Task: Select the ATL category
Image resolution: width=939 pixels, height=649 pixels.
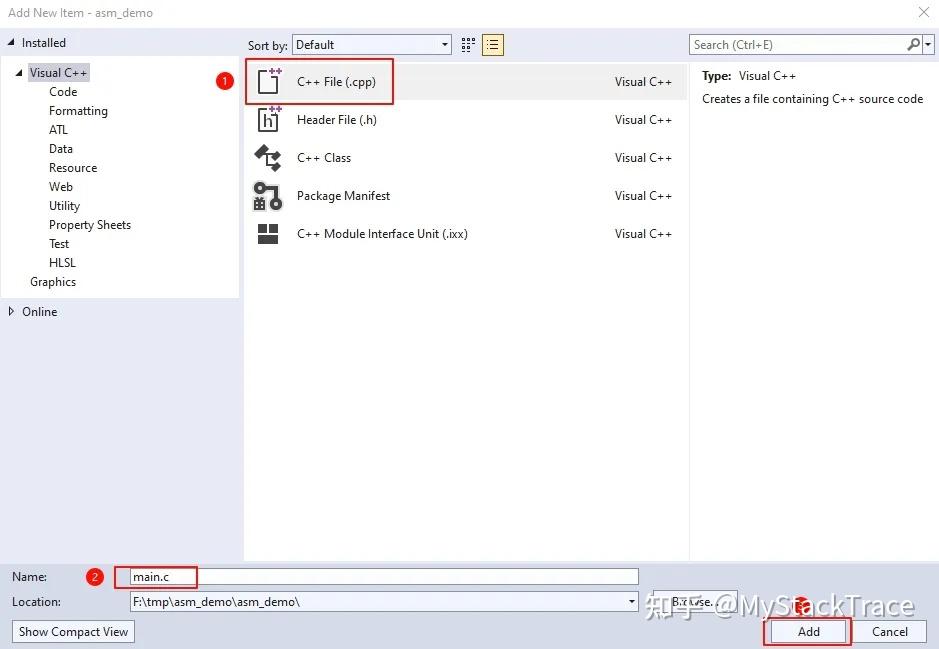Action: click(58, 129)
